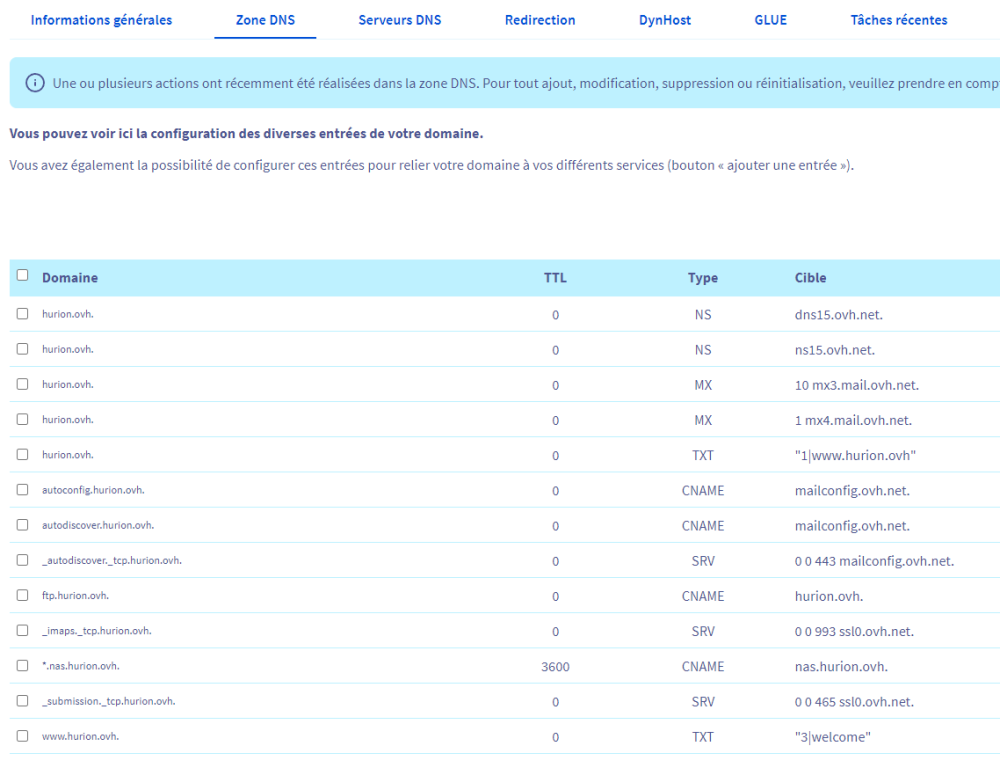Go to the Redirection tab
This screenshot has width=1000, height=768.
[x=540, y=20]
